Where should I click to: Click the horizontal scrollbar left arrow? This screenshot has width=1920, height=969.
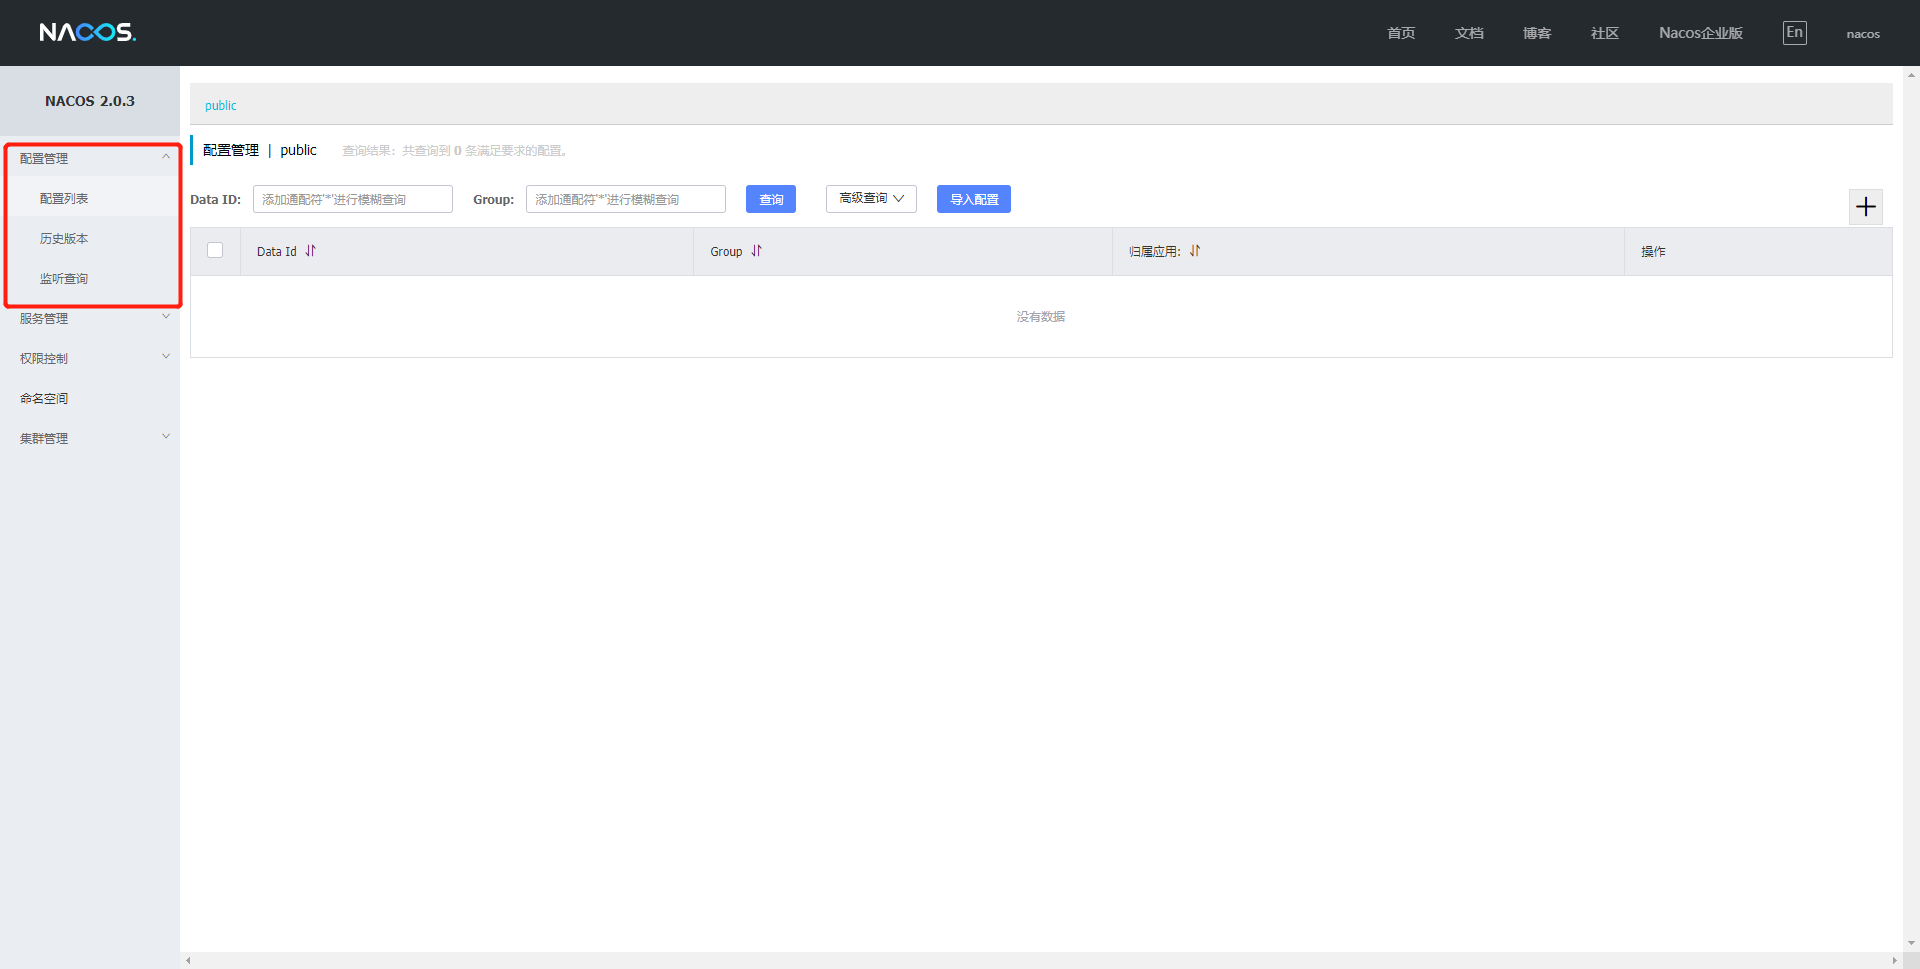pos(188,960)
